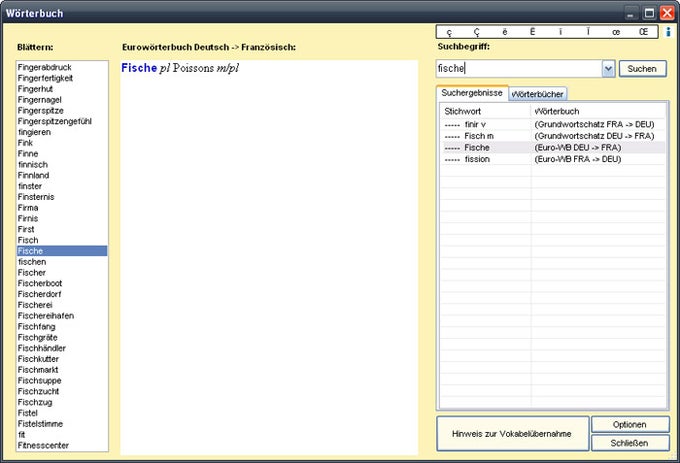
Task: Insert uppercase Ï special character
Action: coord(588,32)
